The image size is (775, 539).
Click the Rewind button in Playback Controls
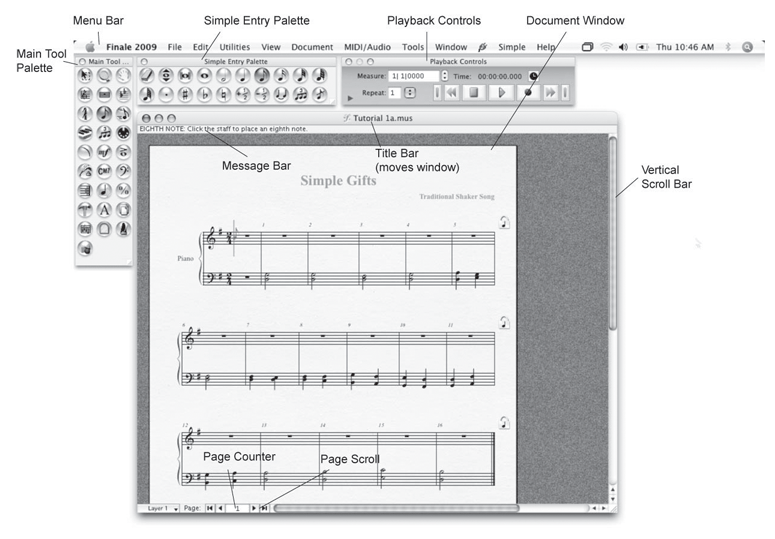click(x=451, y=92)
